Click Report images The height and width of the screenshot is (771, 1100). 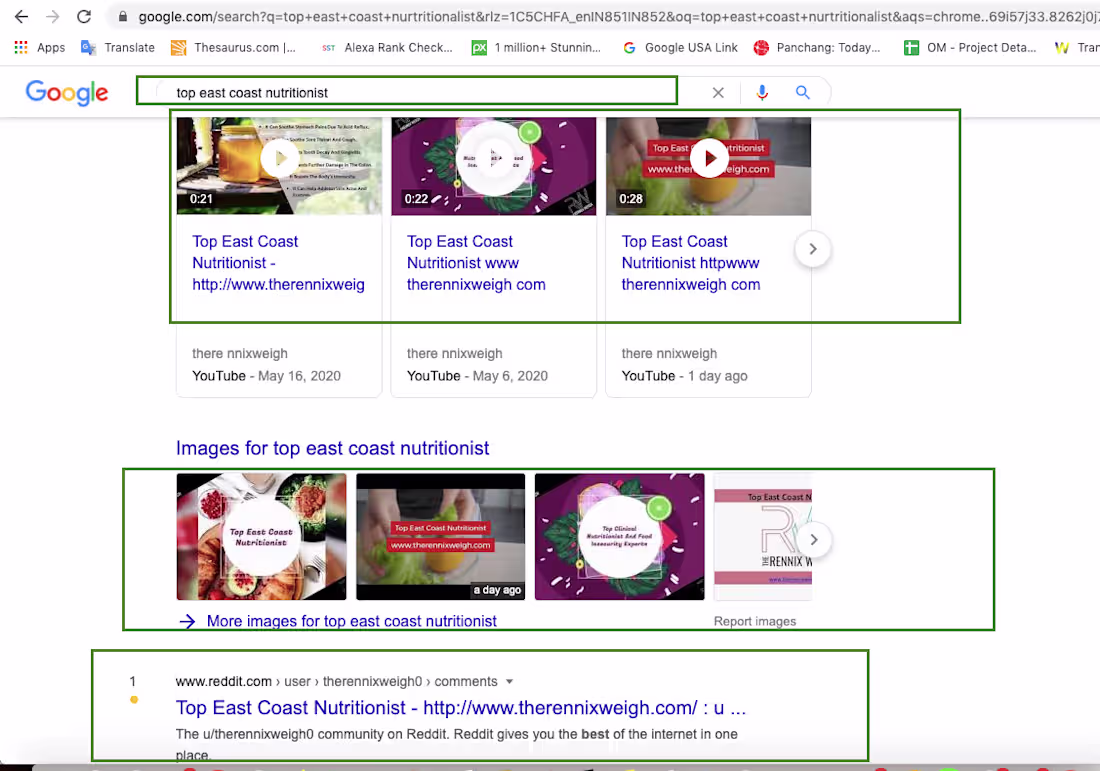755,621
